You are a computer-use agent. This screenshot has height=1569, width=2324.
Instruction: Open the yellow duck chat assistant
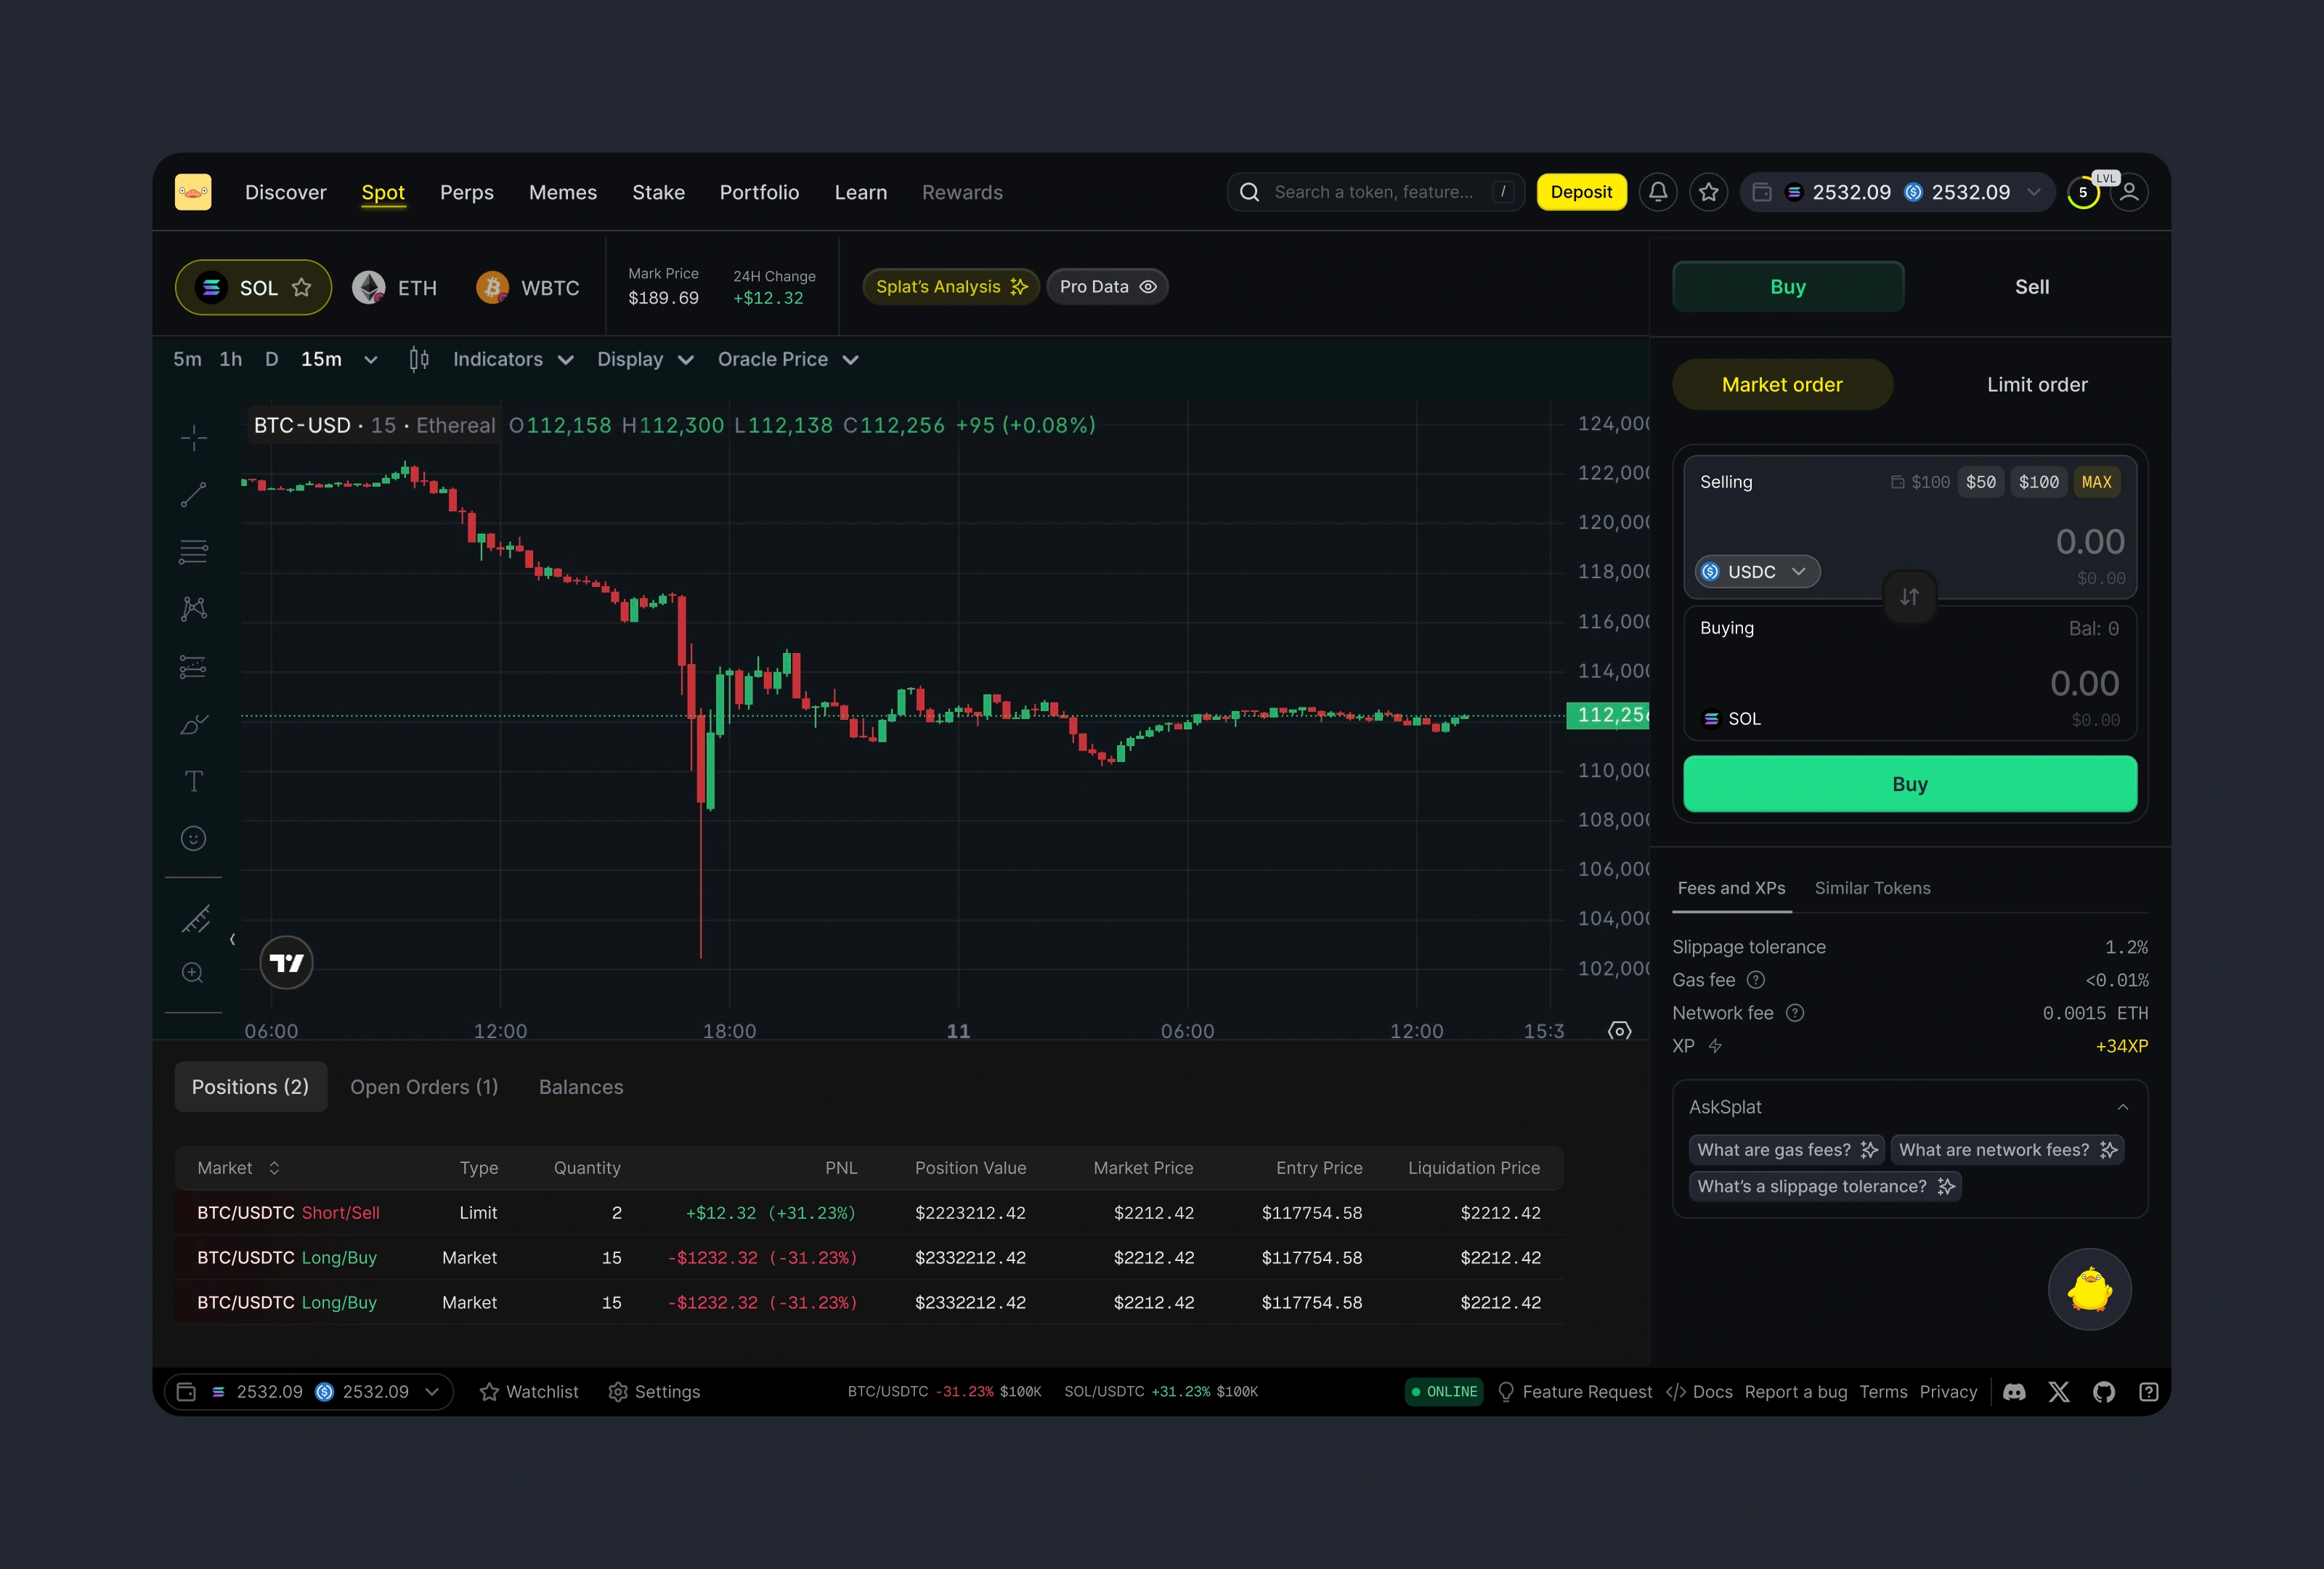click(x=2089, y=1289)
